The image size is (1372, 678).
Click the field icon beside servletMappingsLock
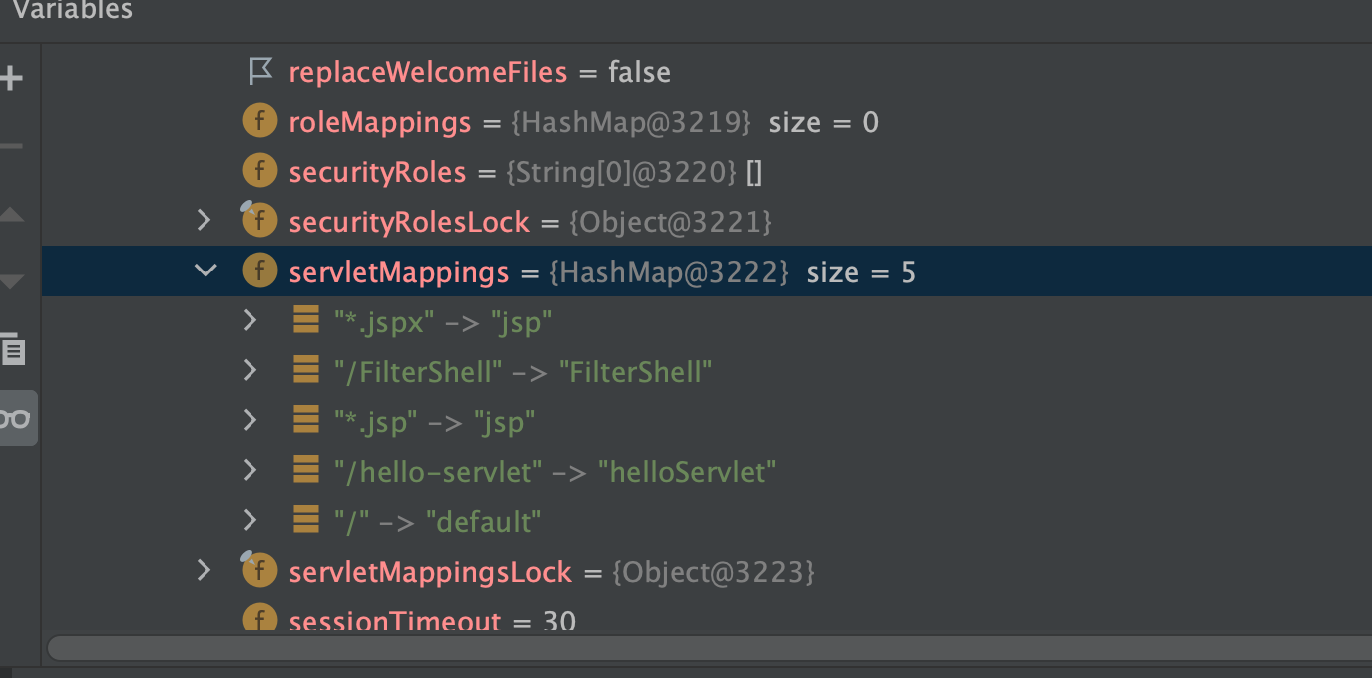click(259, 571)
